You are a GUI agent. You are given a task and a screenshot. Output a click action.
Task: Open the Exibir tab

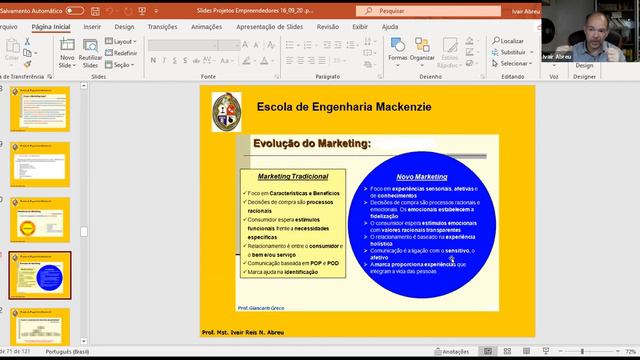coord(360,27)
